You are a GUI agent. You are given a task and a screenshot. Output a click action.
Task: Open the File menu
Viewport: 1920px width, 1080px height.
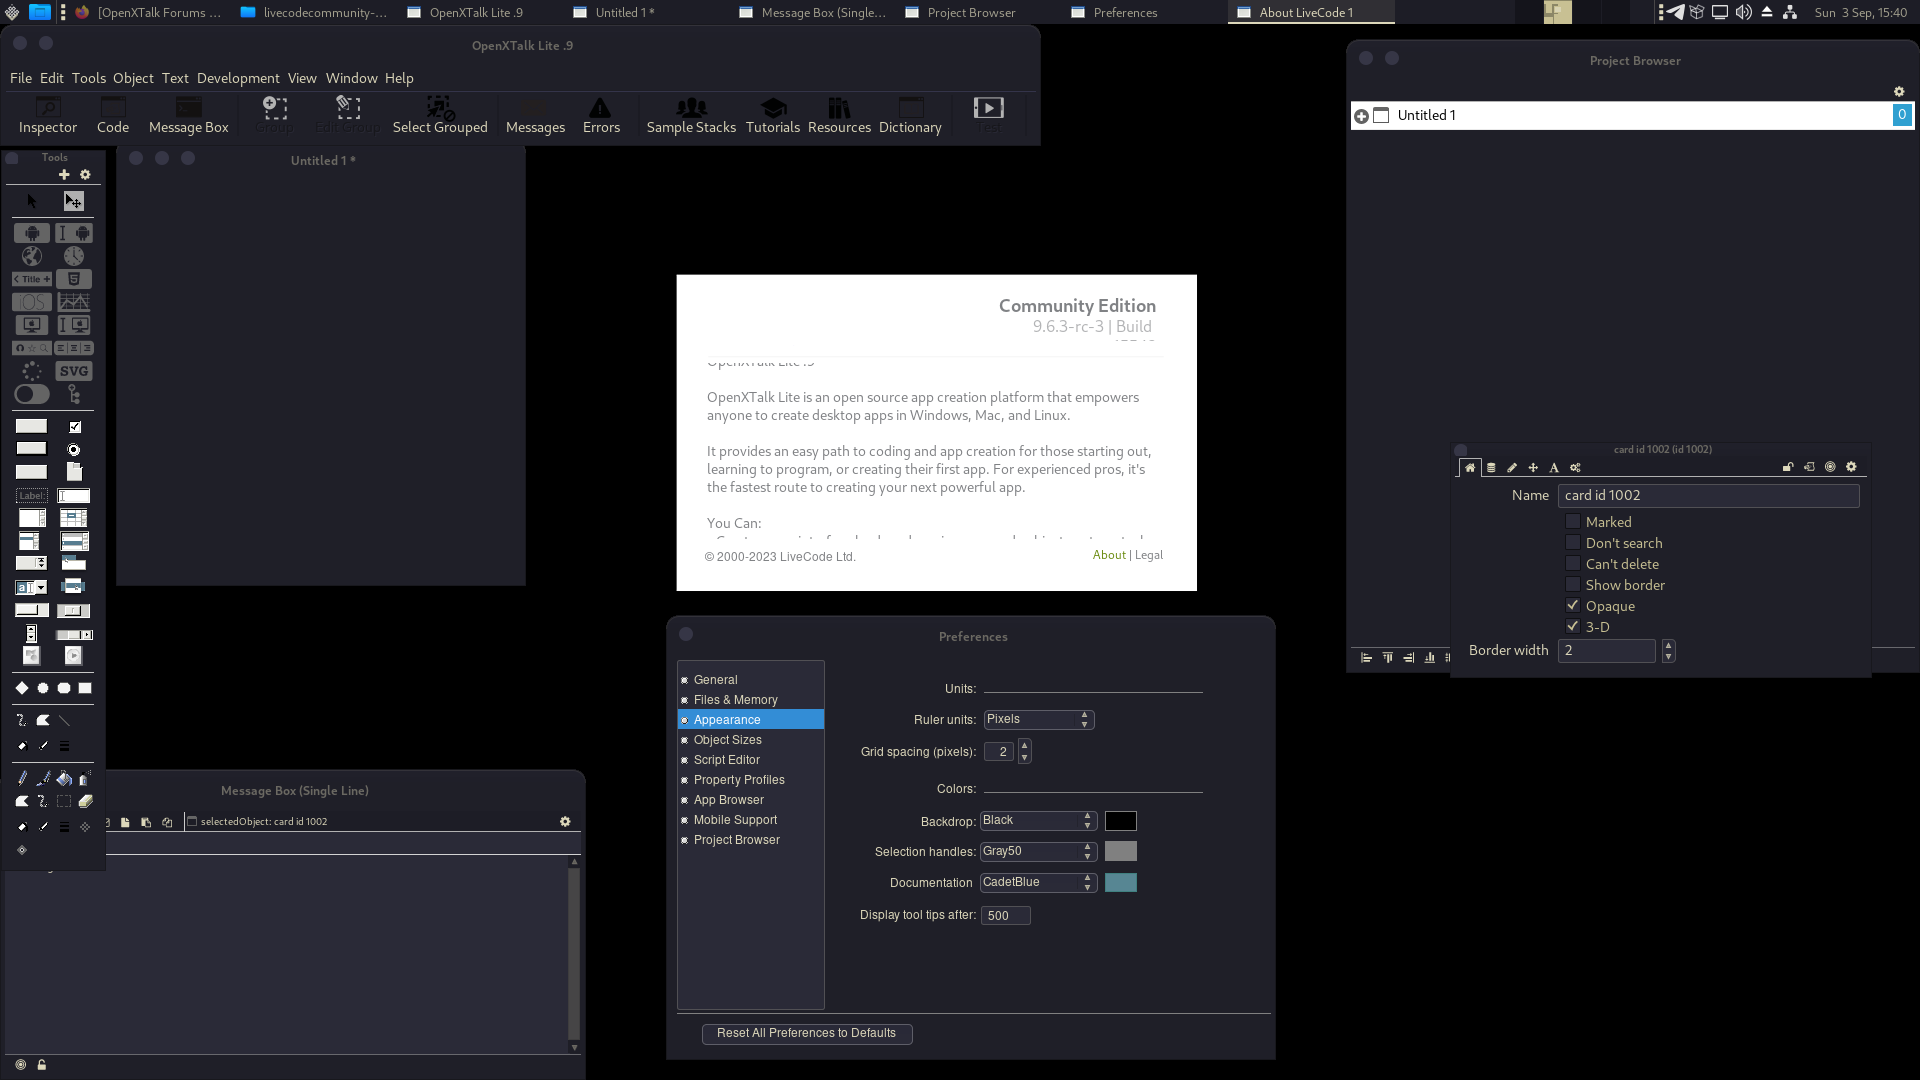(21, 78)
